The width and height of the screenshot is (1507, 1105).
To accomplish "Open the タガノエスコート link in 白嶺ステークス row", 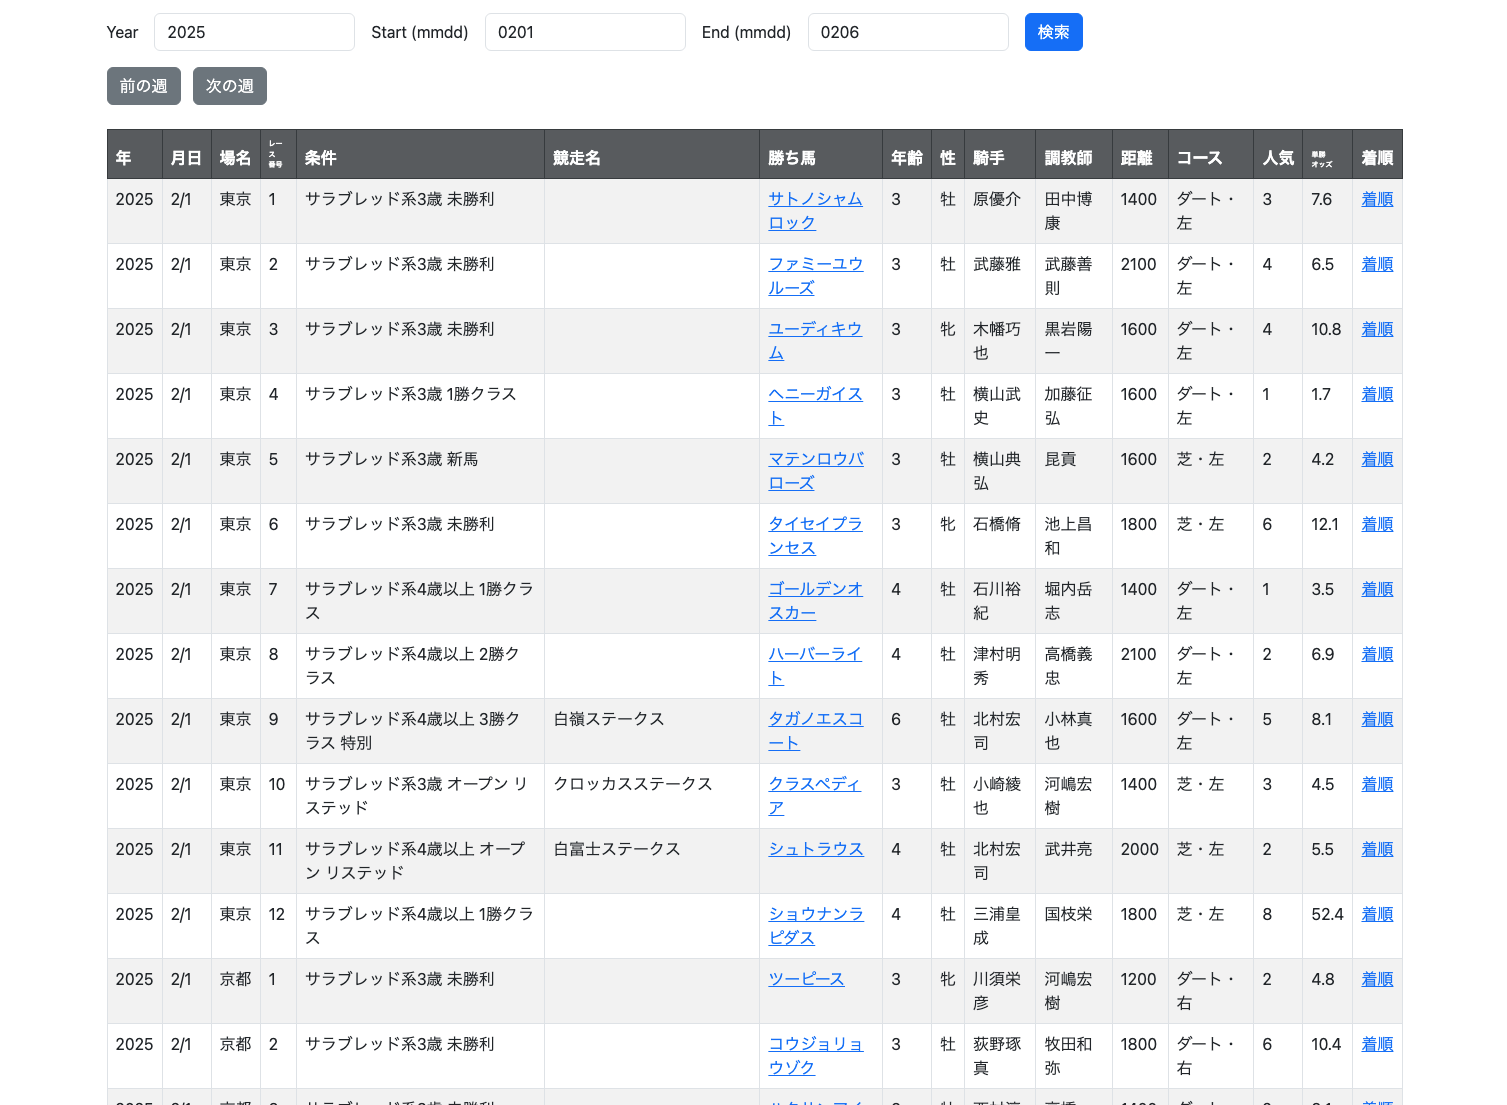I will click(815, 731).
